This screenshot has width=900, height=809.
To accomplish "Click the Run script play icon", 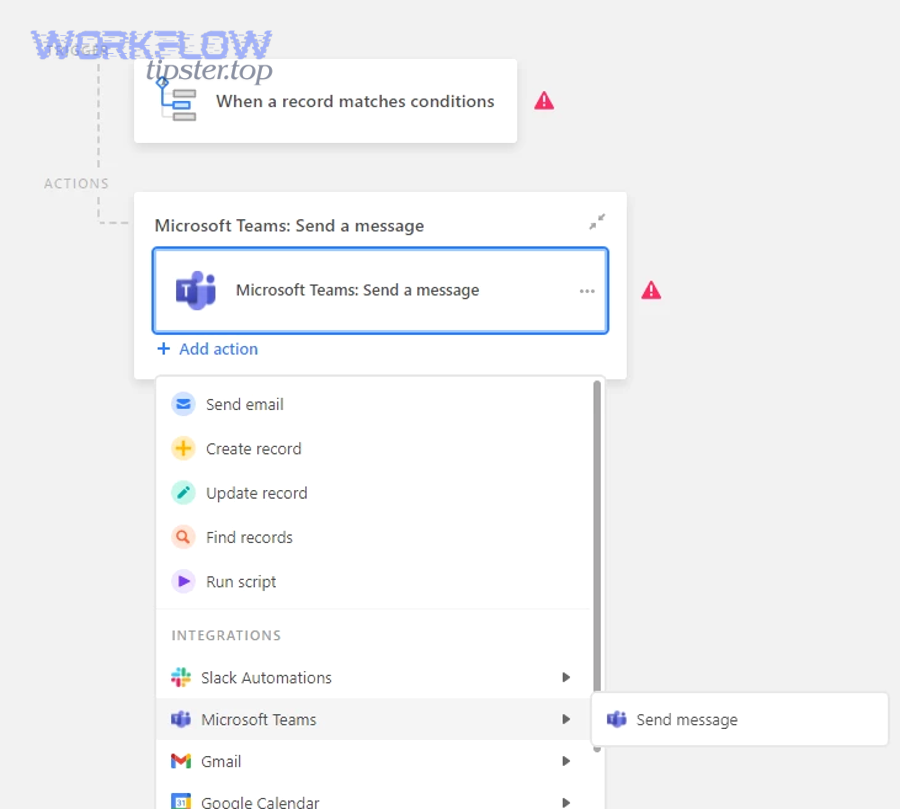I will point(183,581).
